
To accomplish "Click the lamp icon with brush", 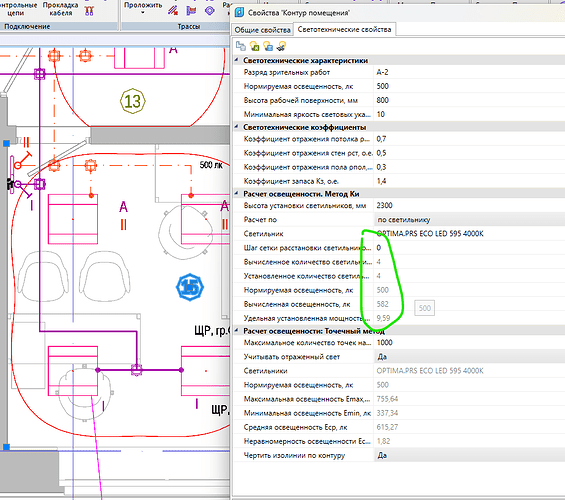I will (x=281, y=46).
